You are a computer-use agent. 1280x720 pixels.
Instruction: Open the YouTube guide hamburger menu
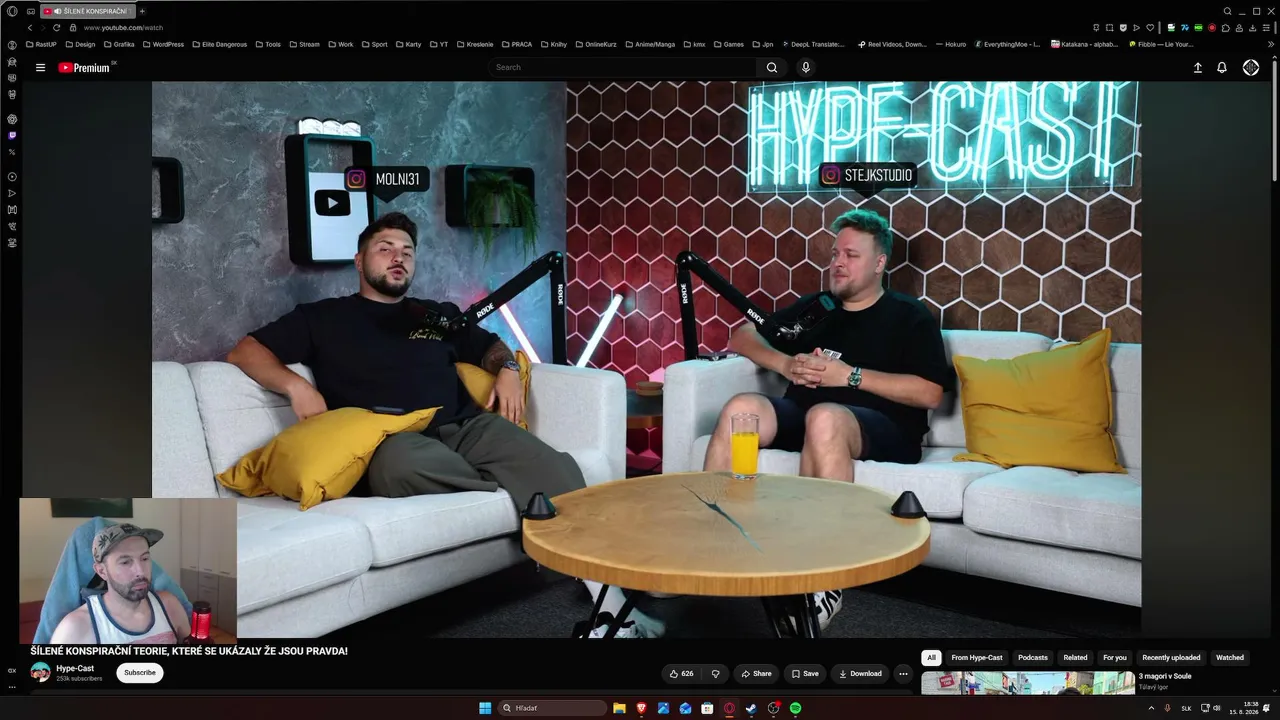coord(40,68)
